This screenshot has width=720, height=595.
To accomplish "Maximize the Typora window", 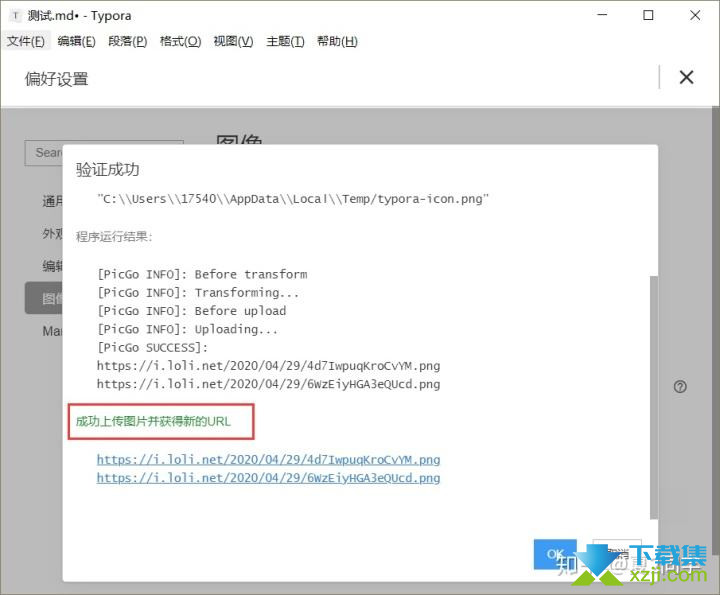I will coord(648,15).
